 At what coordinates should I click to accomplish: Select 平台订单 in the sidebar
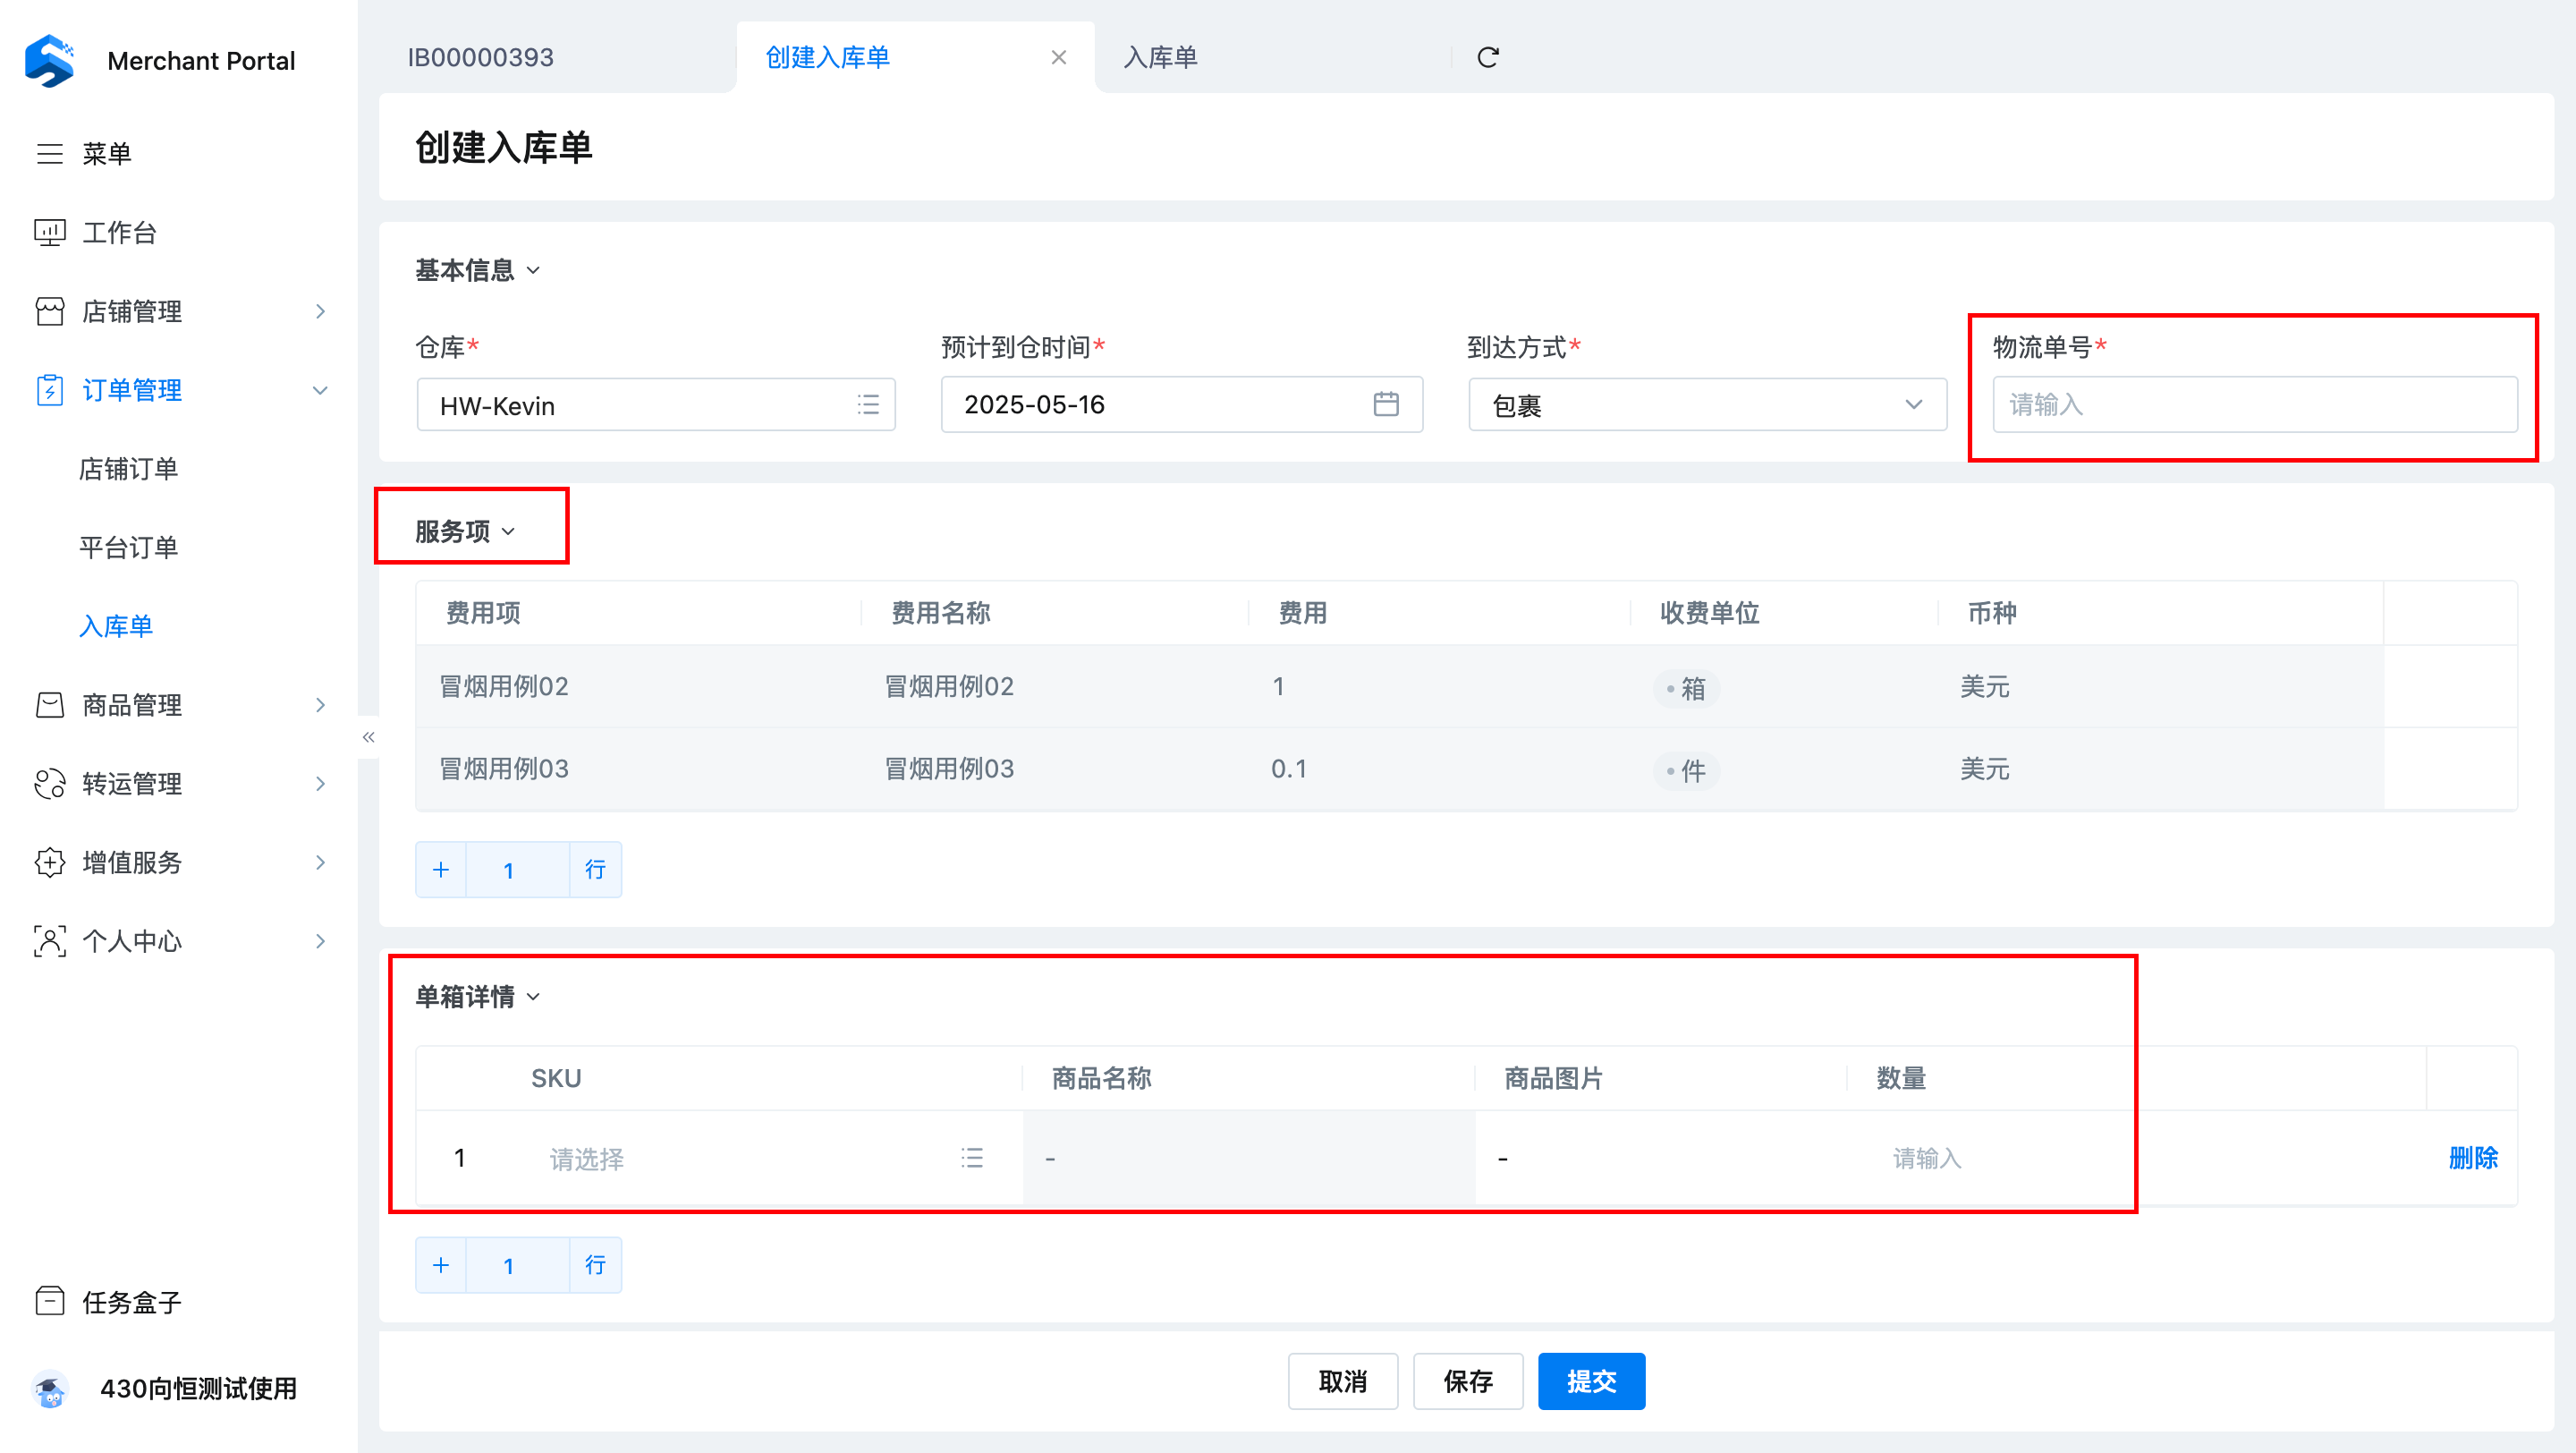coord(128,547)
